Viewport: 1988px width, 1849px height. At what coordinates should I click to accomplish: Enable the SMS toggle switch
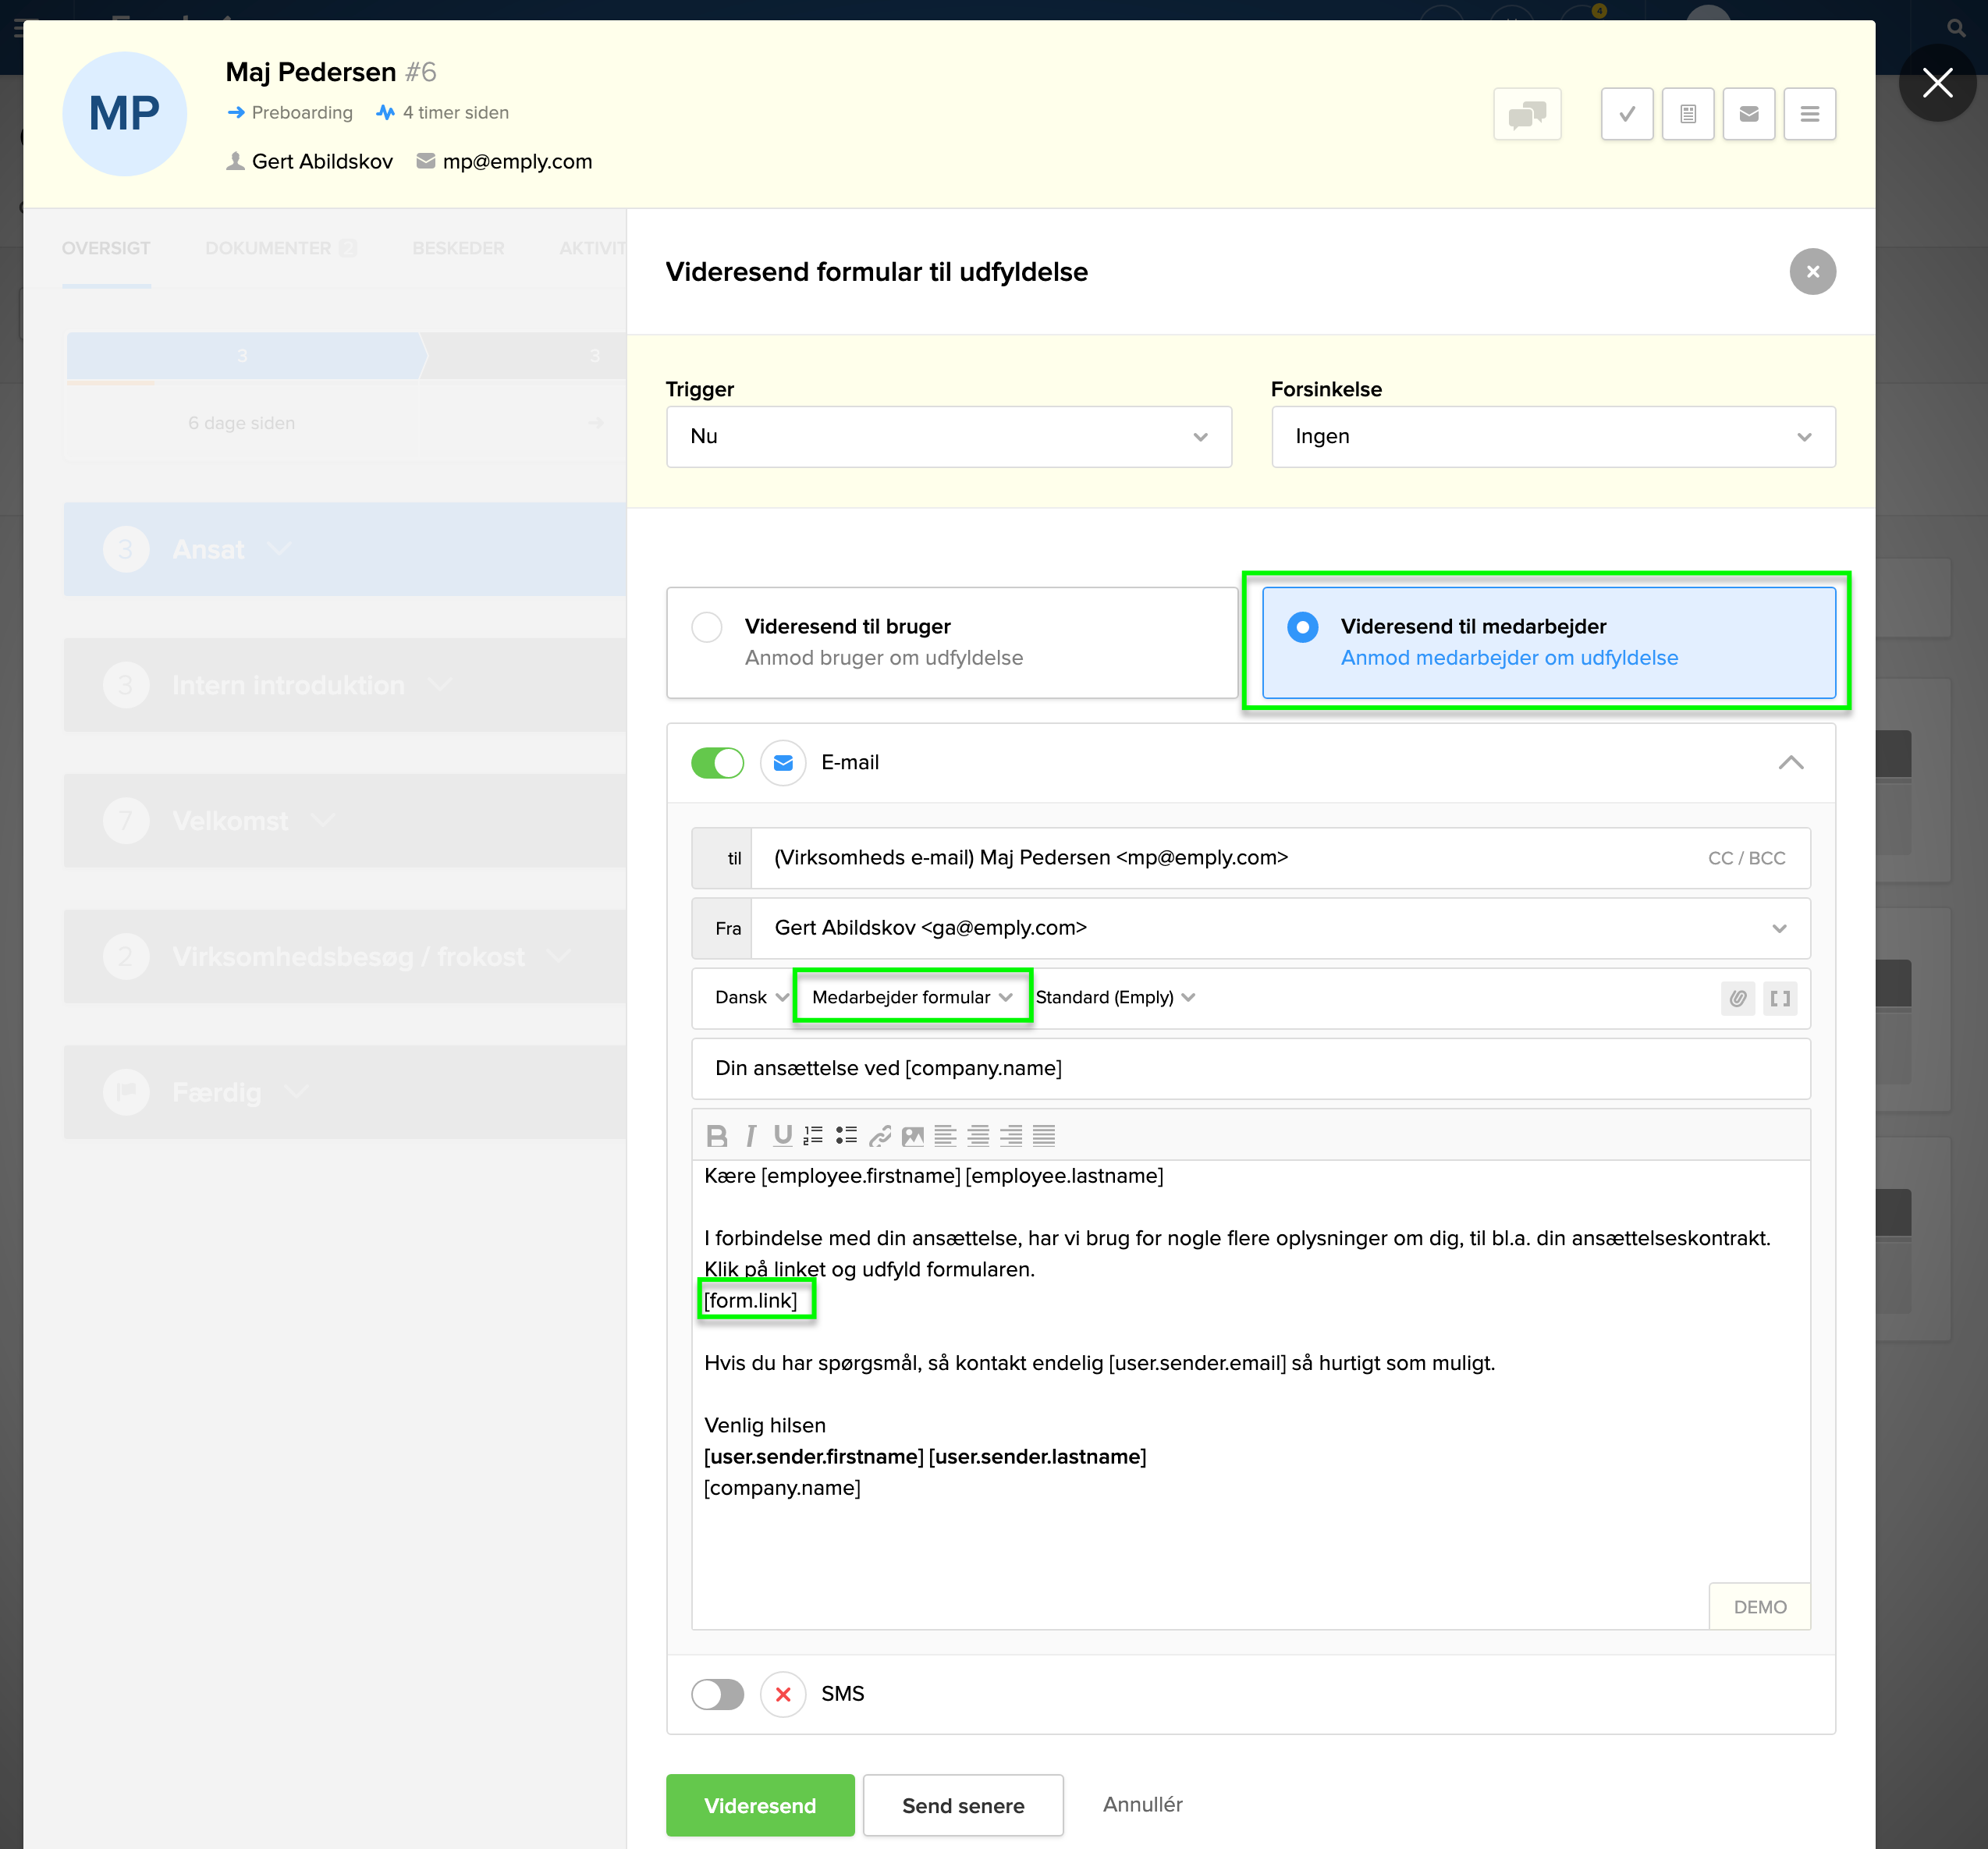pyautogui.click(x=717, y=1694)
